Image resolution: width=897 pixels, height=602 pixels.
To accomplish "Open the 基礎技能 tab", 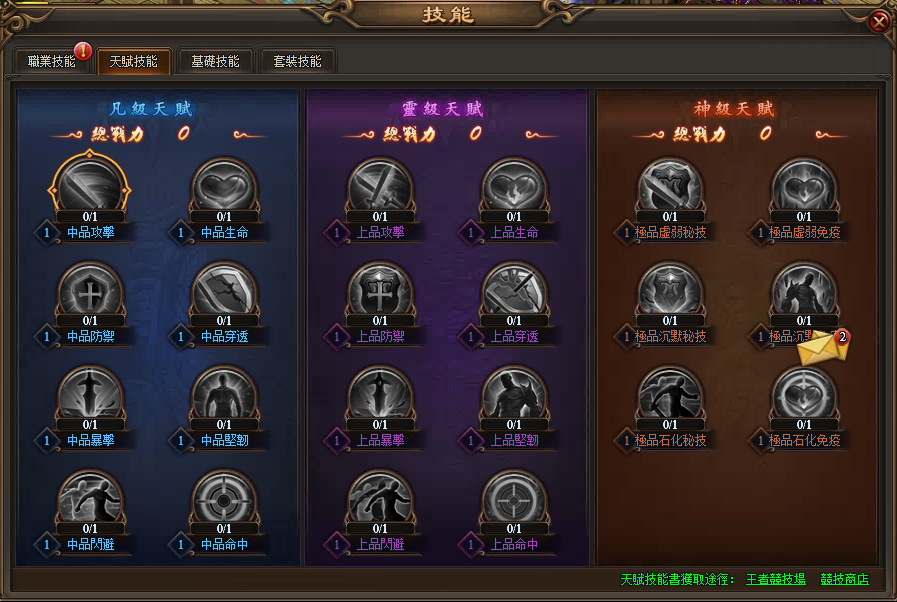I will coord(215,61).
